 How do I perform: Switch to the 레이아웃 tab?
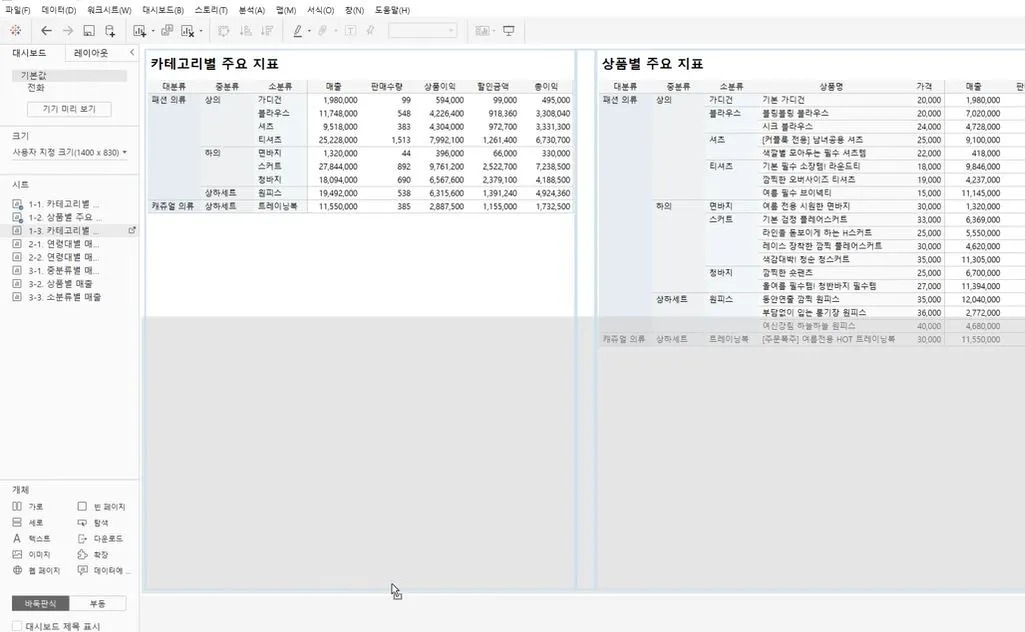91,53
